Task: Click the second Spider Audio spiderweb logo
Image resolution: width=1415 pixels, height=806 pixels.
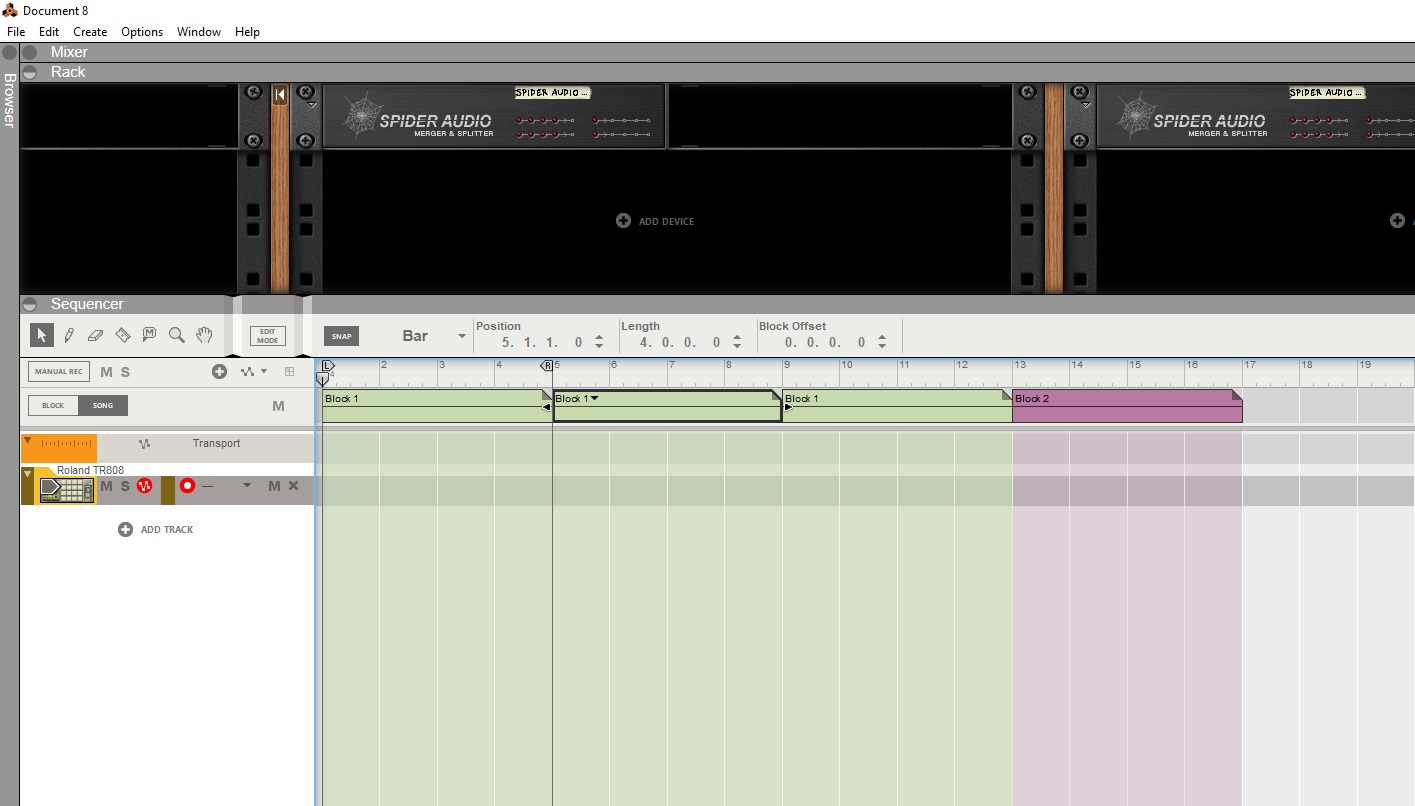Action: 1135,115
